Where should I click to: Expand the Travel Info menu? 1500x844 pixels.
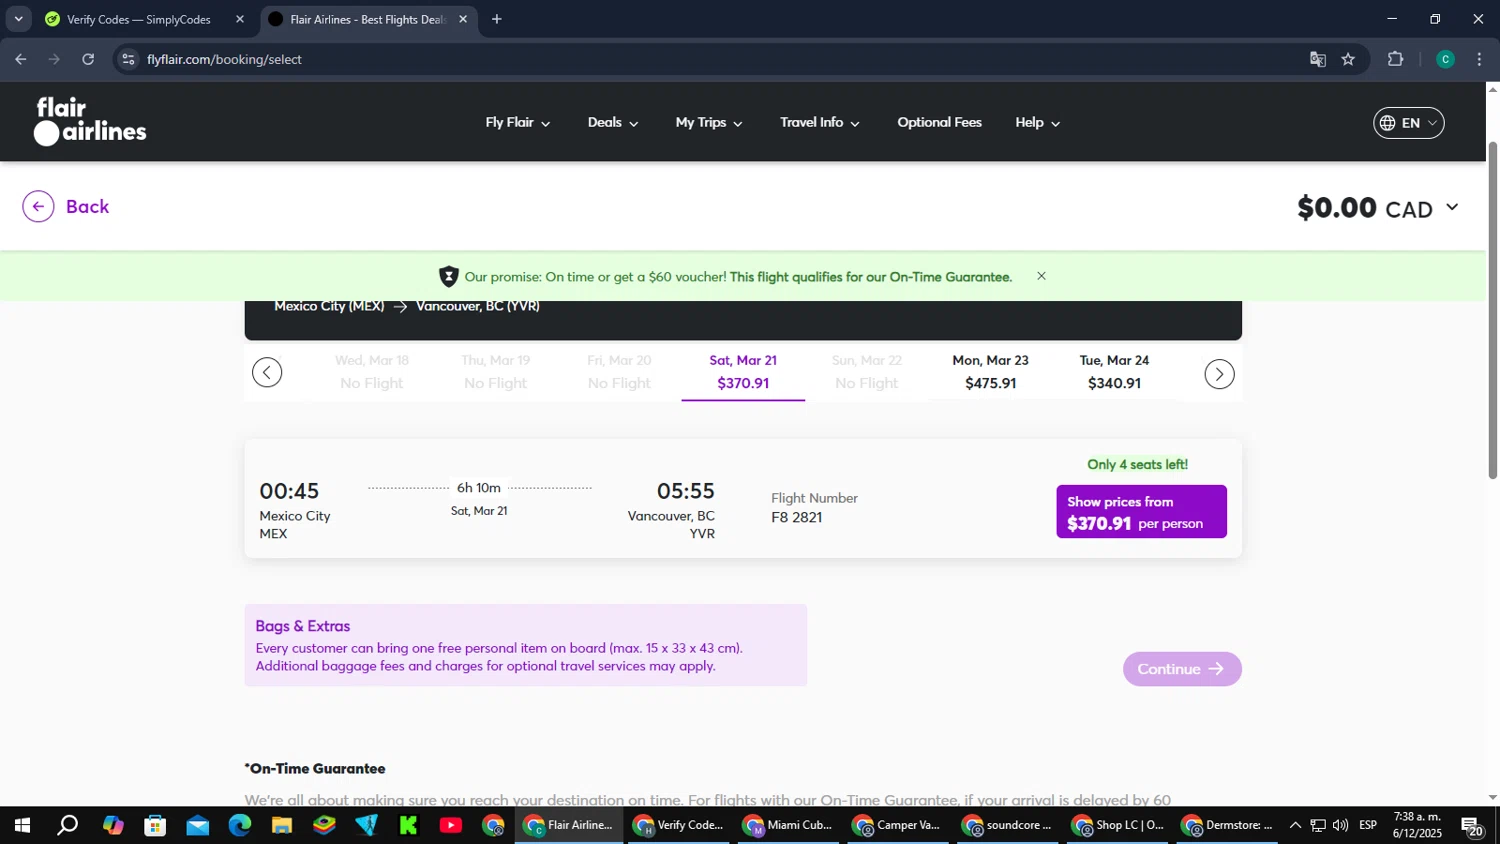[820, 123]
